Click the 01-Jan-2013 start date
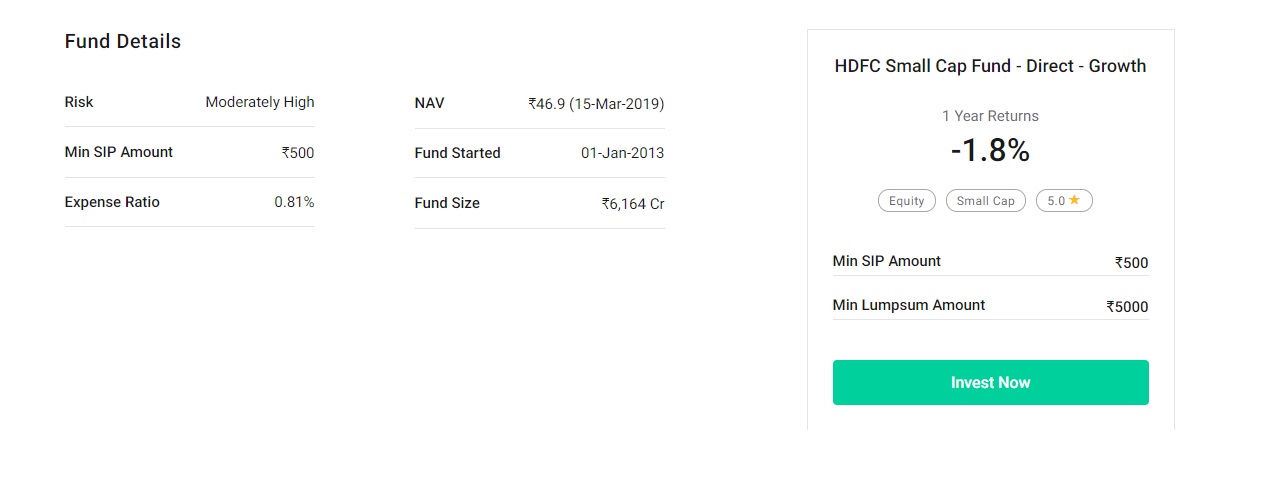 pyautogui.click(x=622, y=153)
